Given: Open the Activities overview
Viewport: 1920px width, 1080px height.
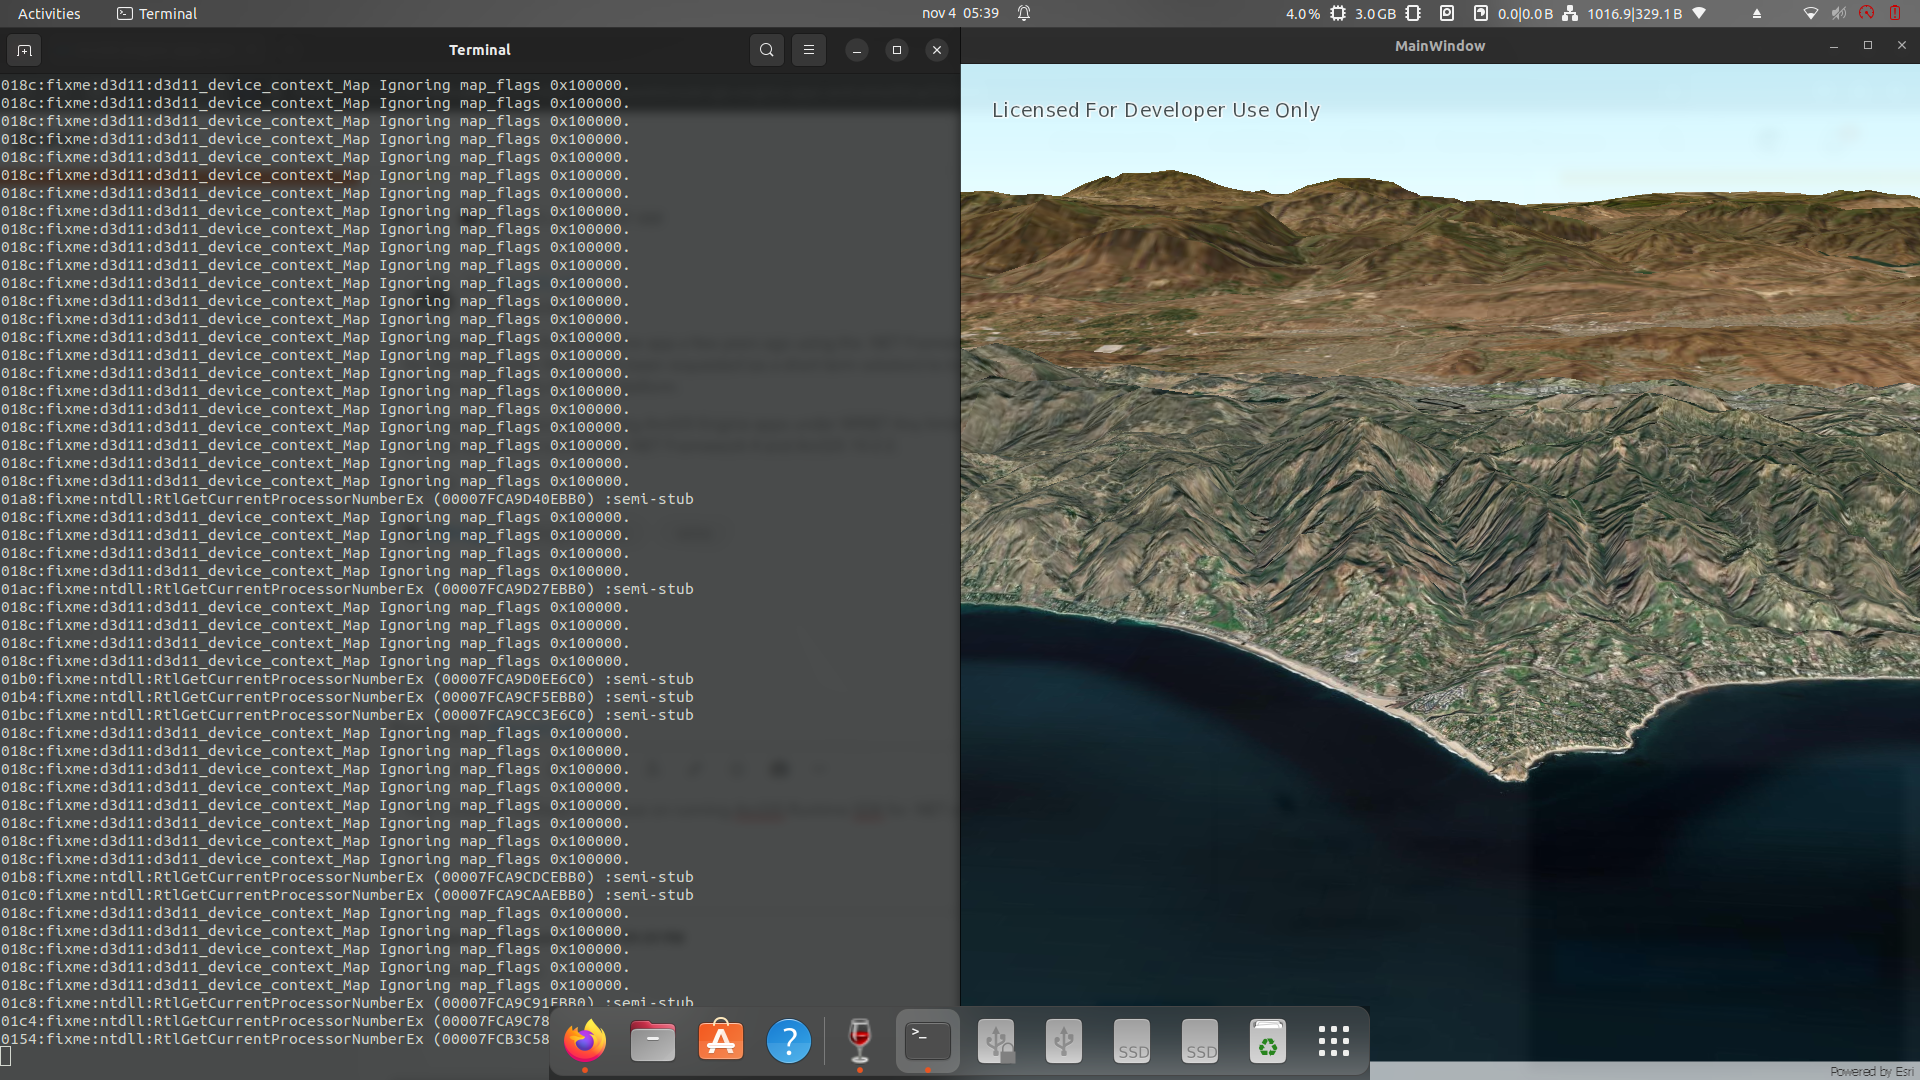Looking at the screenshot, I should (49, 13).
